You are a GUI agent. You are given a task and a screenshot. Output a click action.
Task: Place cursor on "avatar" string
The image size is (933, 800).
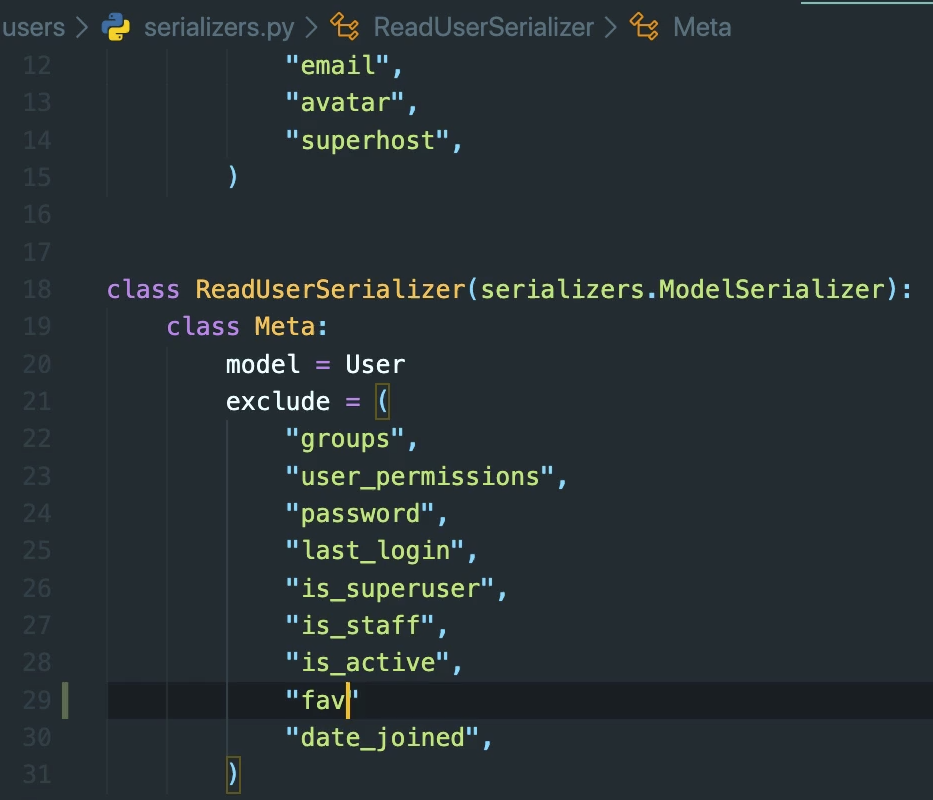point(345,102)
